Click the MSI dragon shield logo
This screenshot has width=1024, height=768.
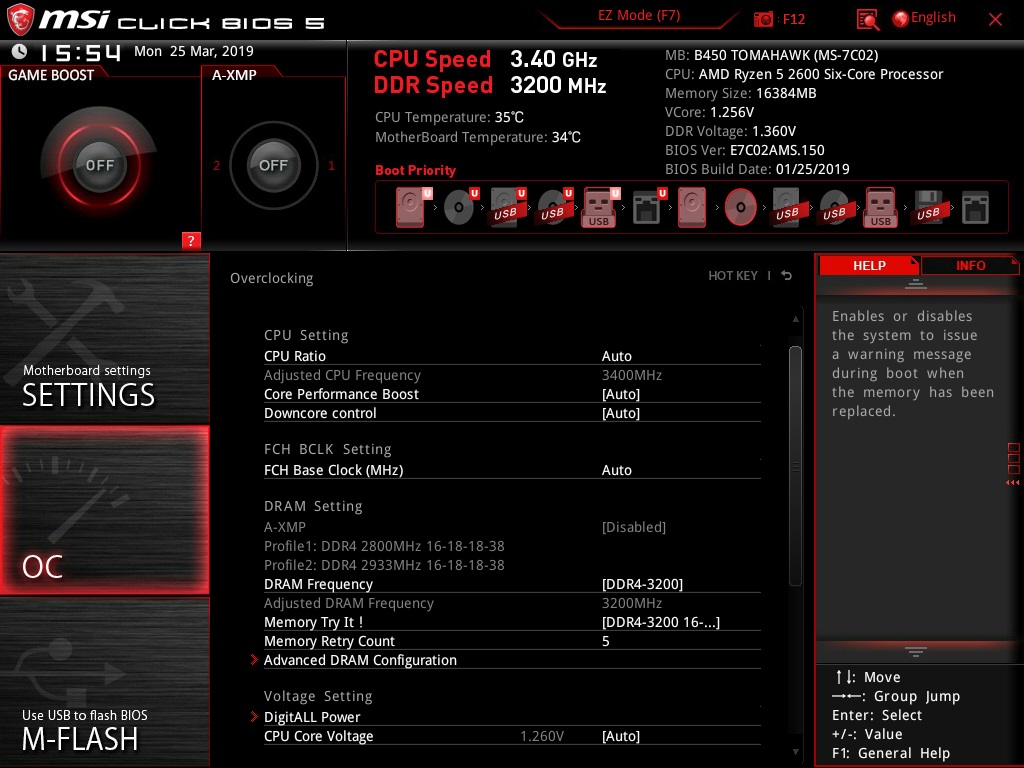(20, 19)
